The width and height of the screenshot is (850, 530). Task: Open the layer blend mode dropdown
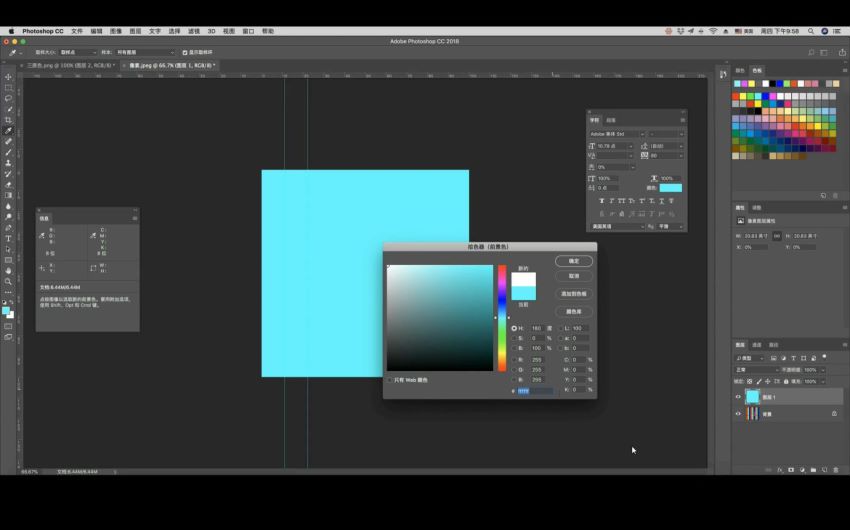pos(757,370)
